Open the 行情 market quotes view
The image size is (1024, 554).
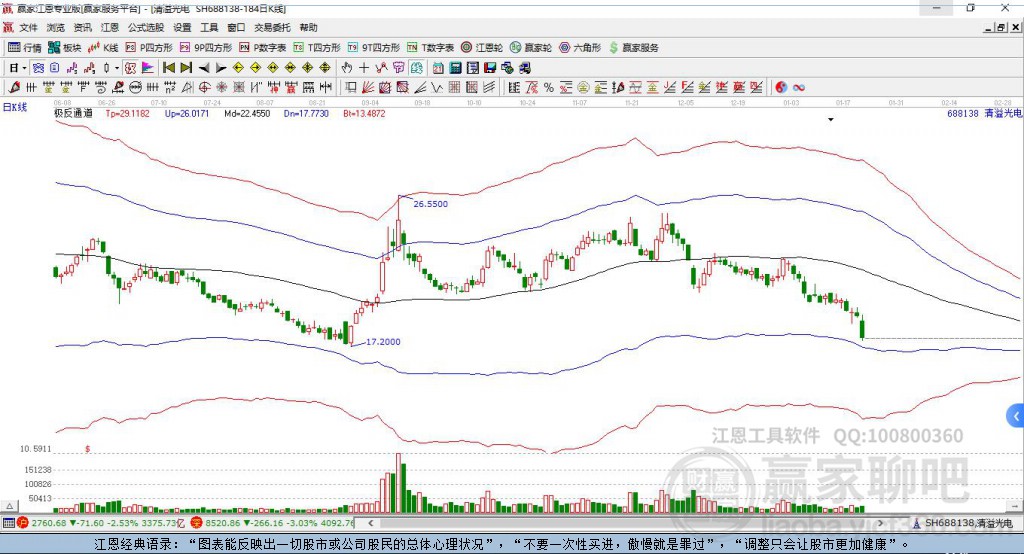point(25,48)
